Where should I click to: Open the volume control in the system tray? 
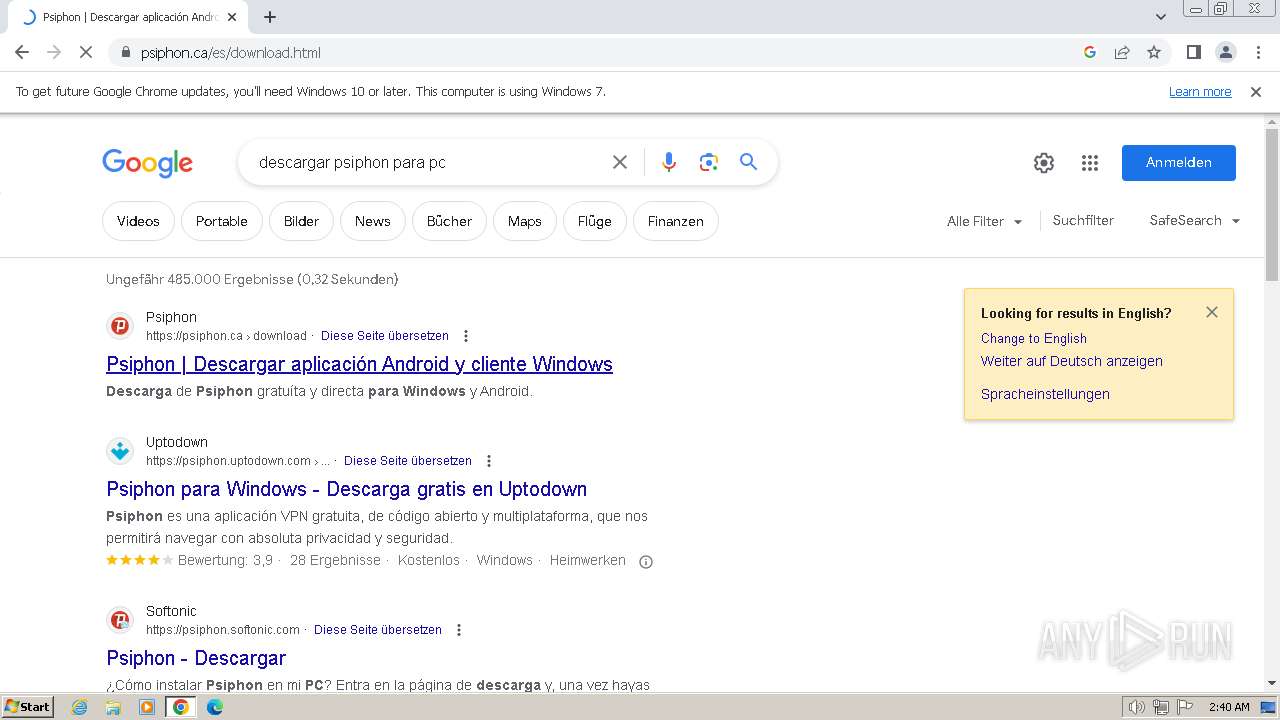[x=1137, y=707]
